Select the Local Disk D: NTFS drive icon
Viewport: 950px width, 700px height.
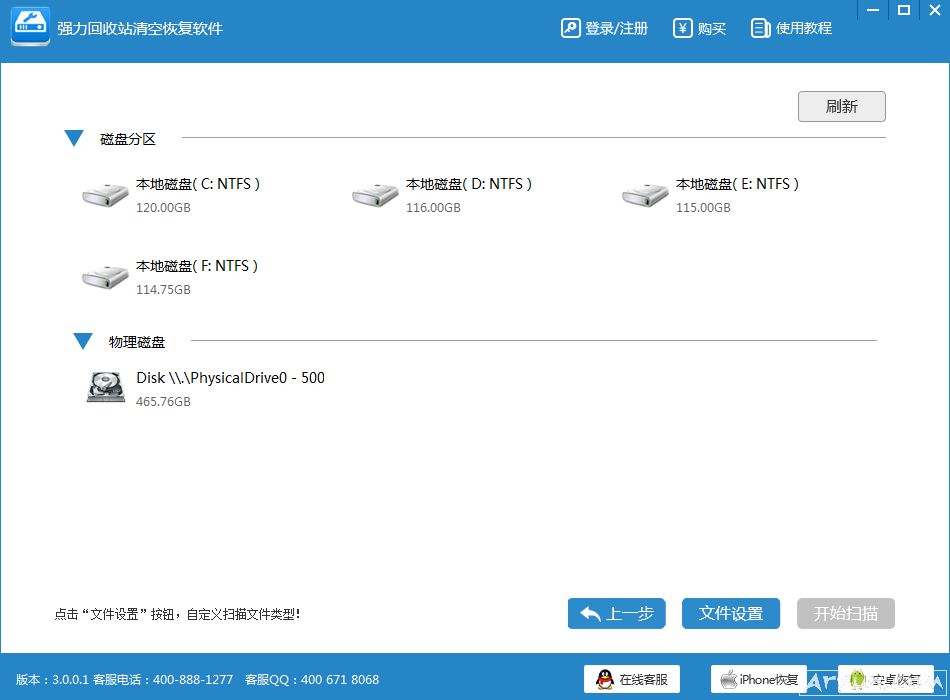(x=374, y=195)
